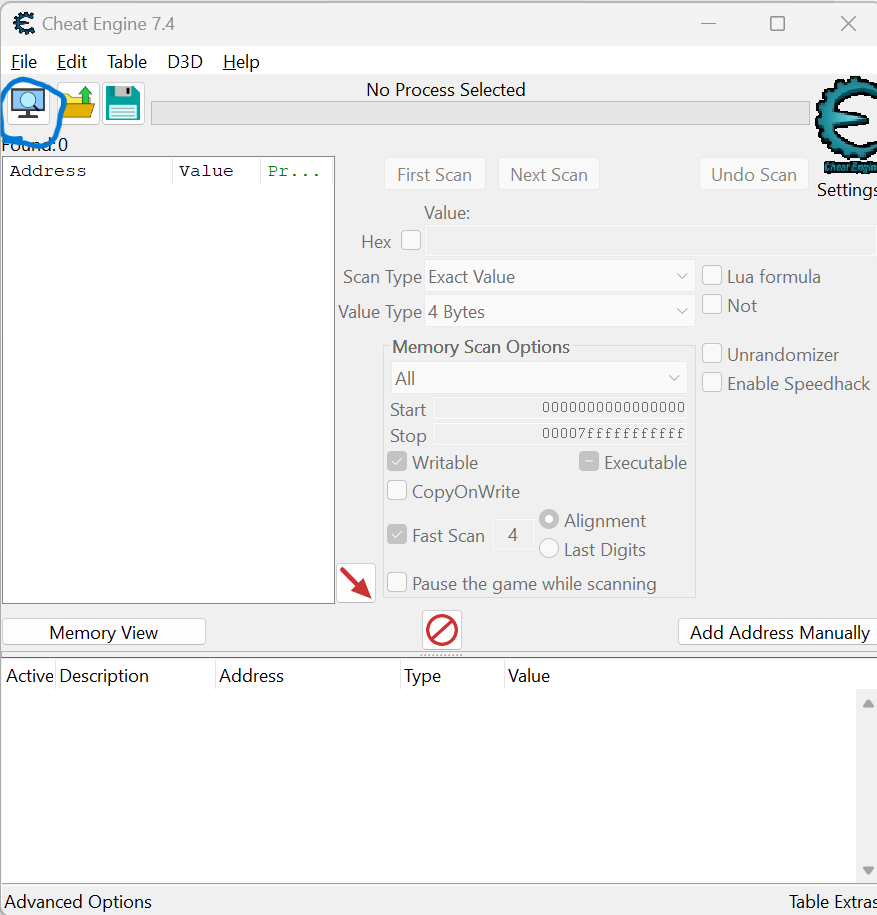The height and width of the screenshot is (915, 877).
Task: Click the Stop address field
Action: pyautogui.click(x=560, y=434)
